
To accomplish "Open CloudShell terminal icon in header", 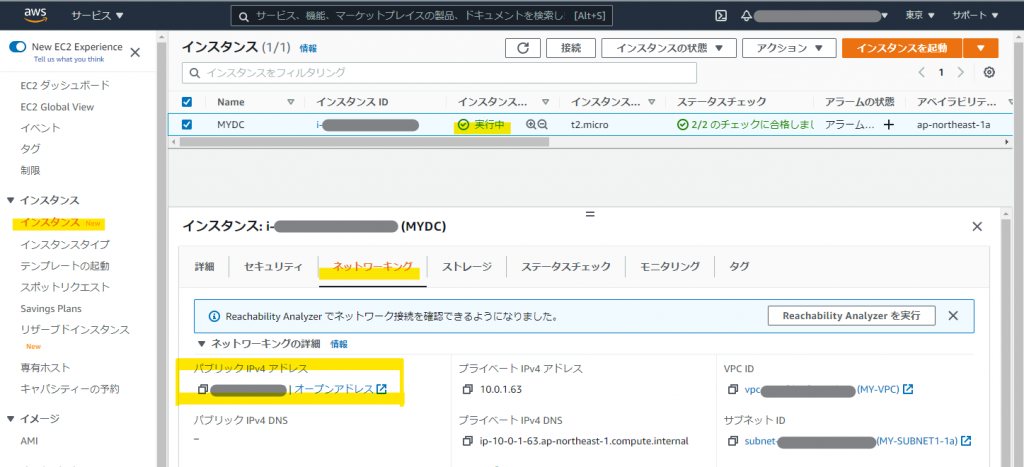I will [x=720, y=16].
